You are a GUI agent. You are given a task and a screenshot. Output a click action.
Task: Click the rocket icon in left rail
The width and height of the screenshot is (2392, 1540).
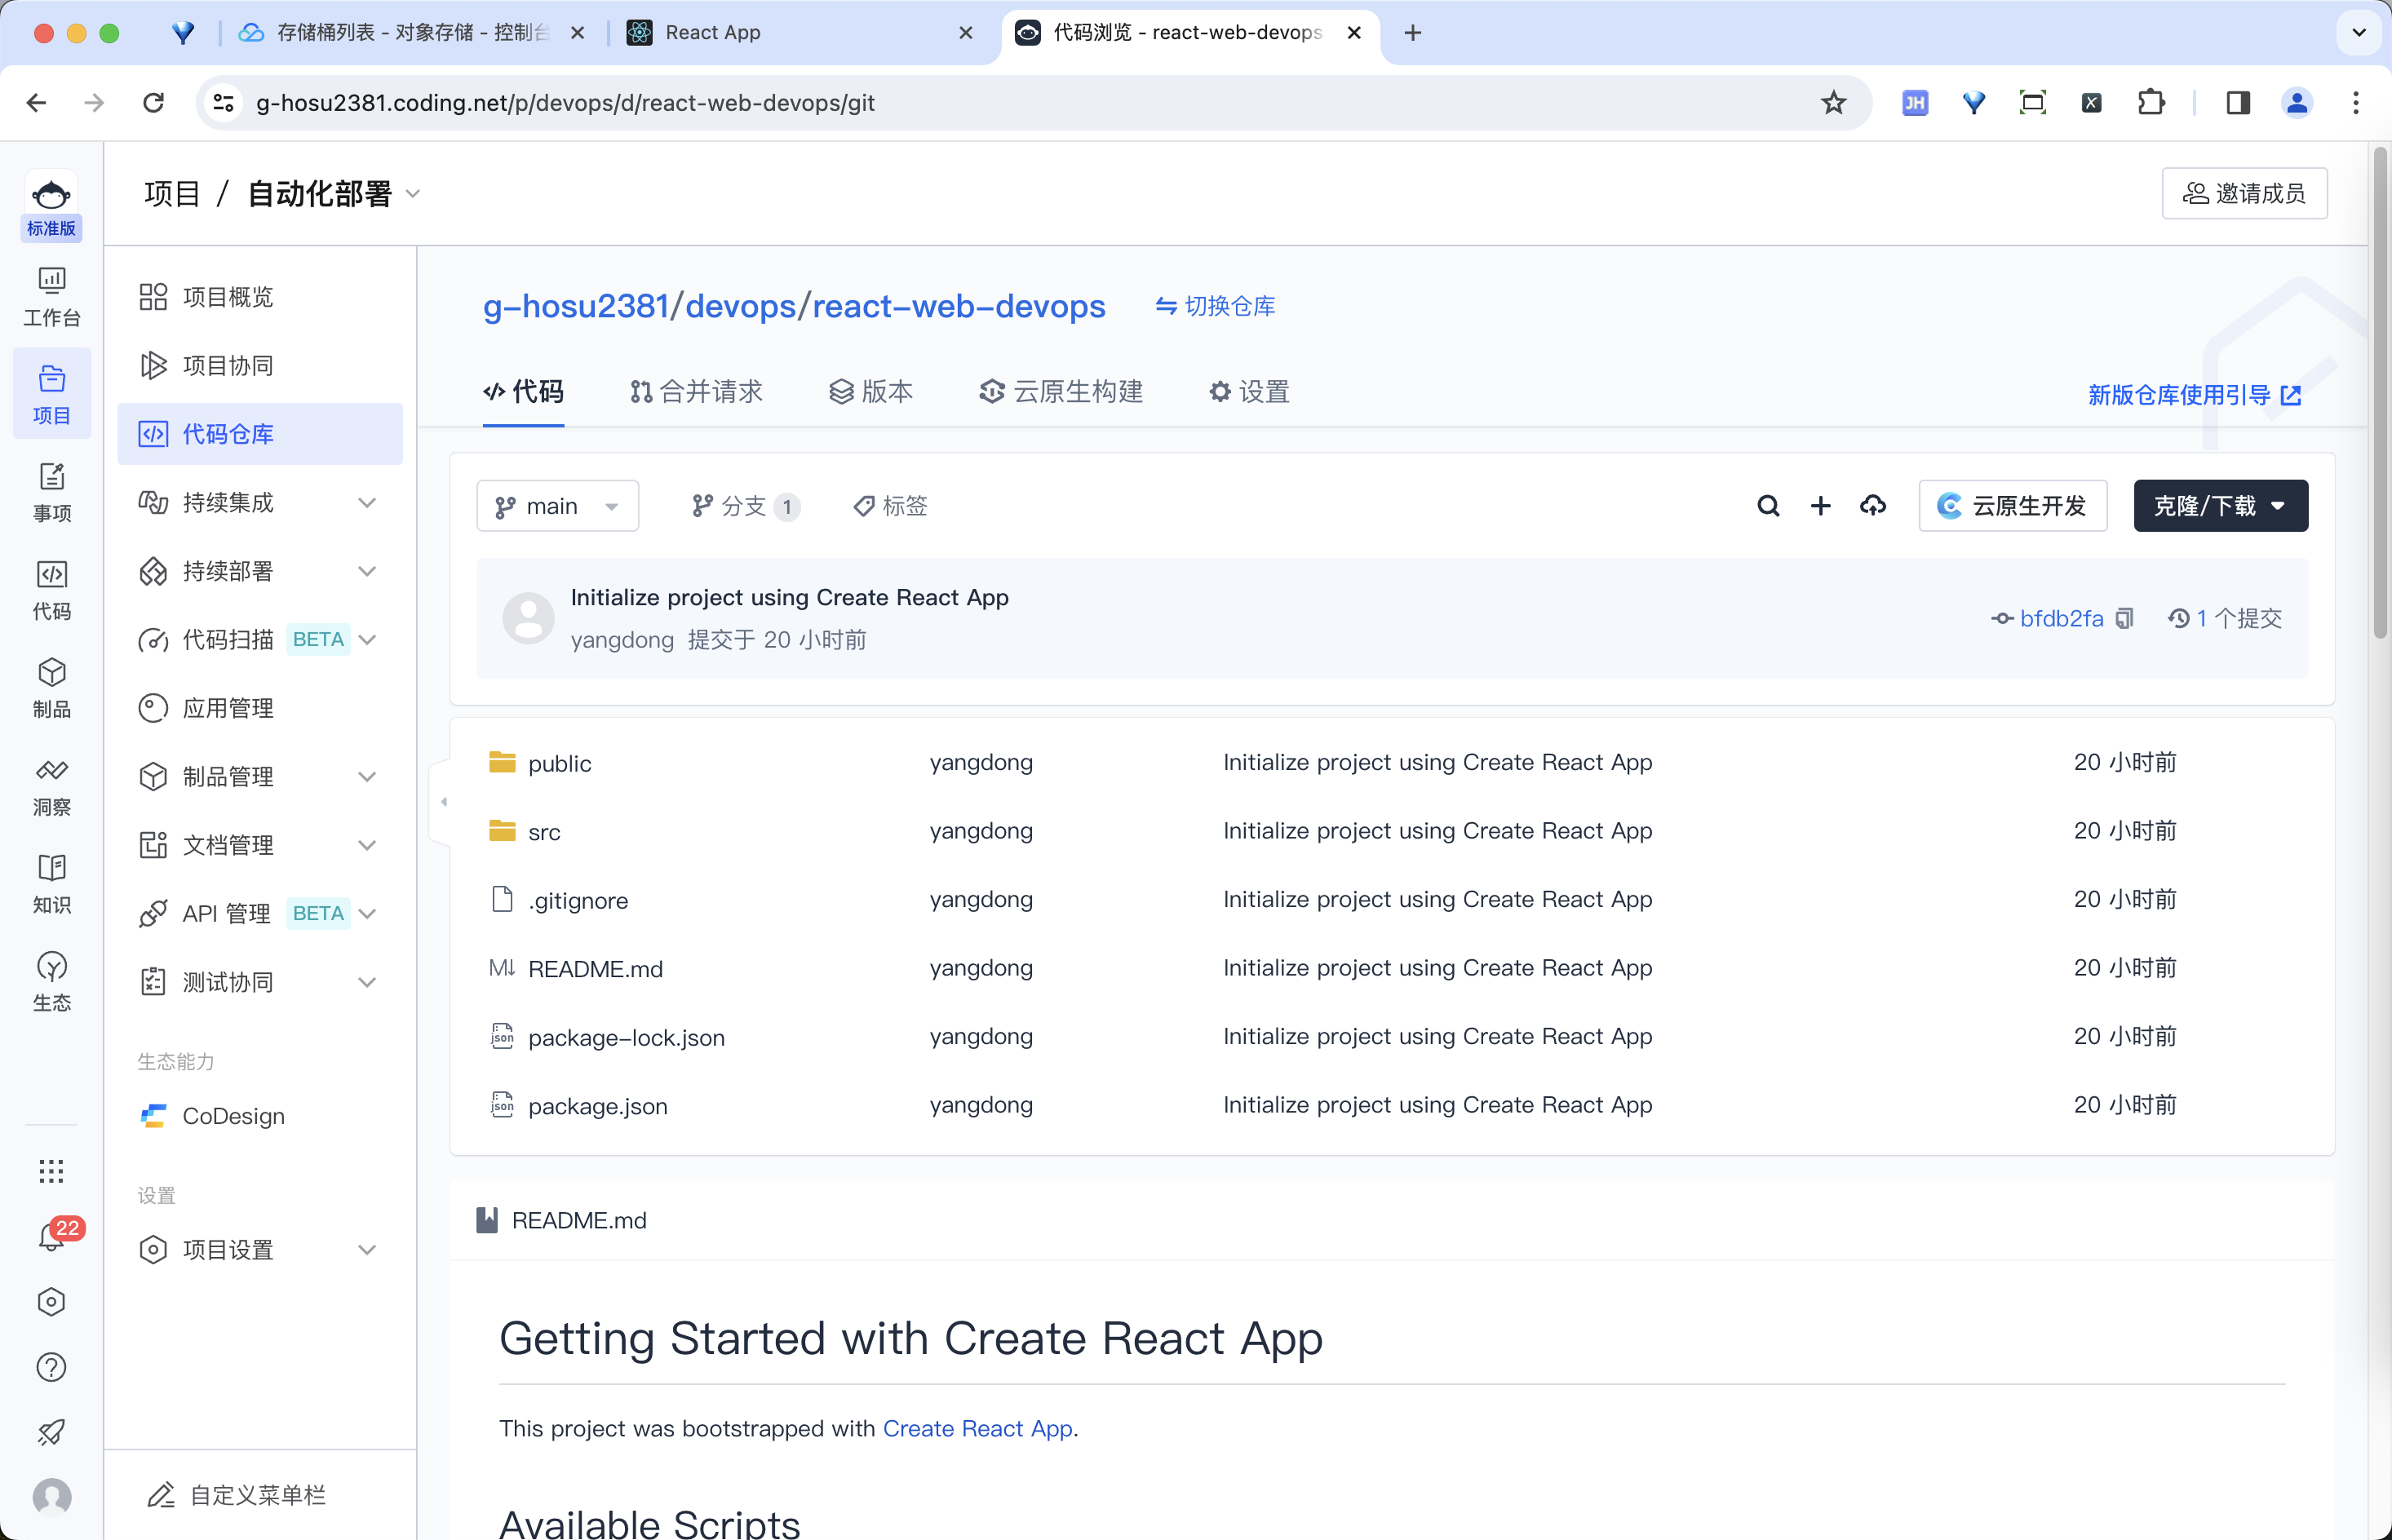[x=52, y=1432]
